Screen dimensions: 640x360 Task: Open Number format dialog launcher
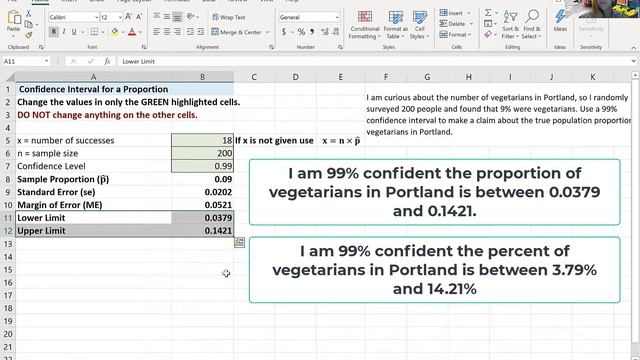click(x=340, y=47)
